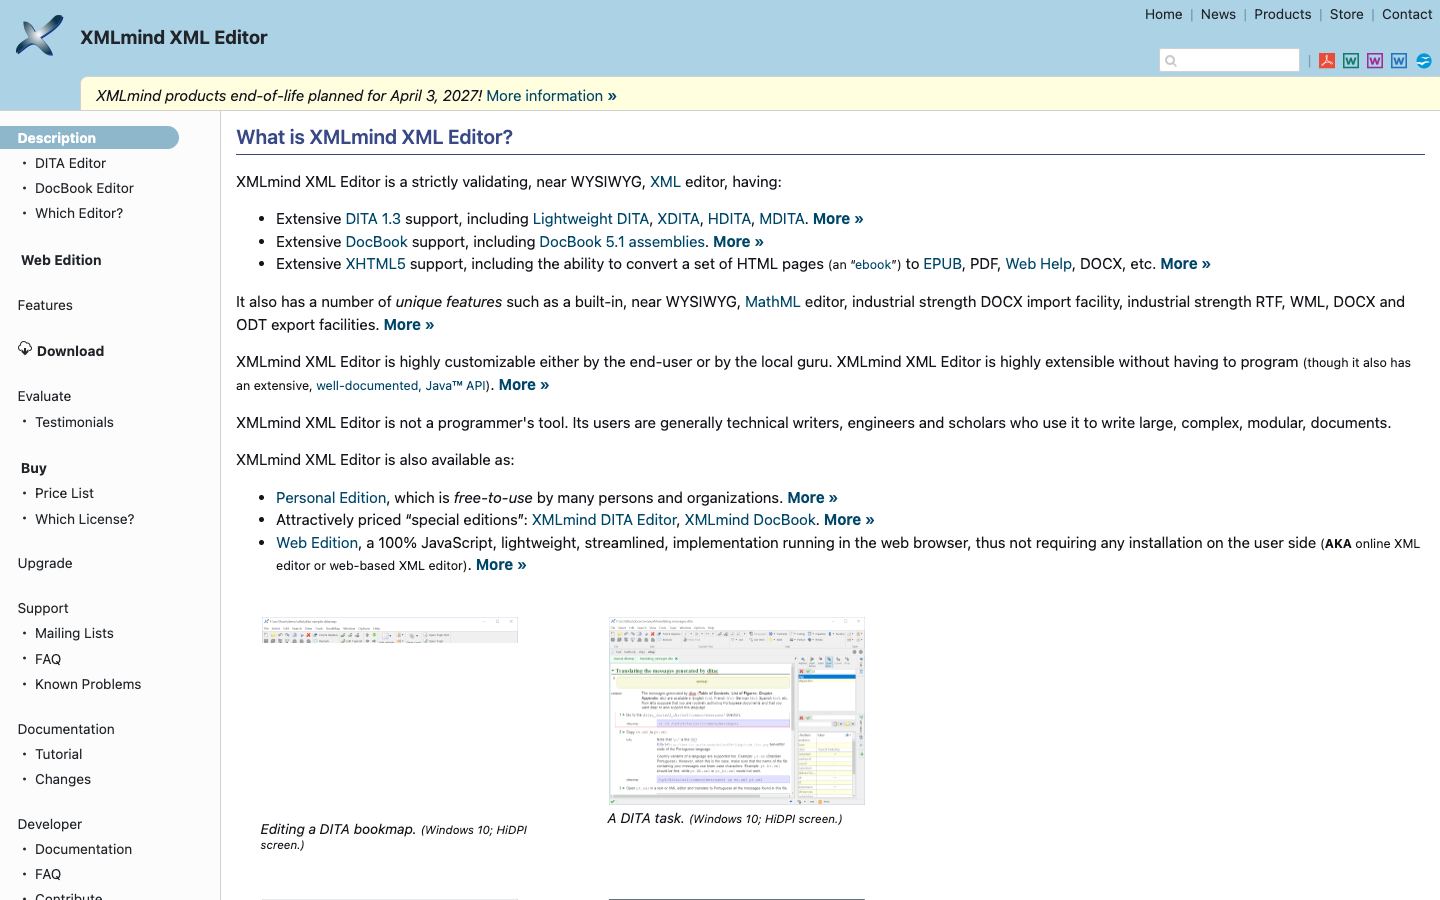Click XMLmind DocBook link
Screen dimensions: 1440x900
coord(750,520)
